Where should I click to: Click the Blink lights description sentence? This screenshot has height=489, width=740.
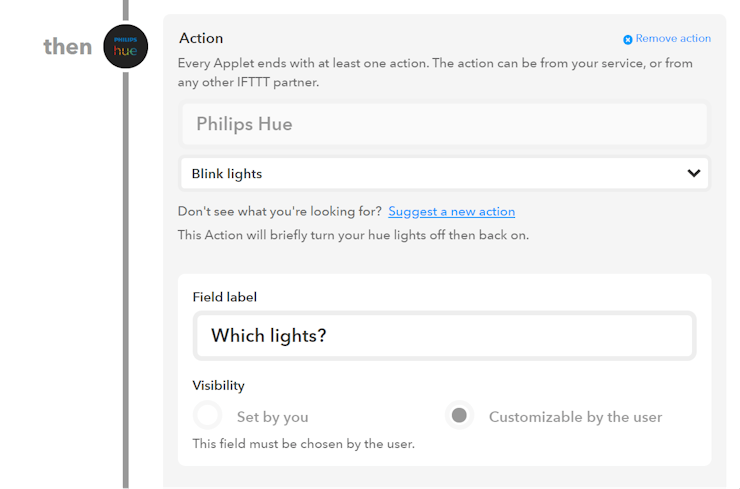353,235
